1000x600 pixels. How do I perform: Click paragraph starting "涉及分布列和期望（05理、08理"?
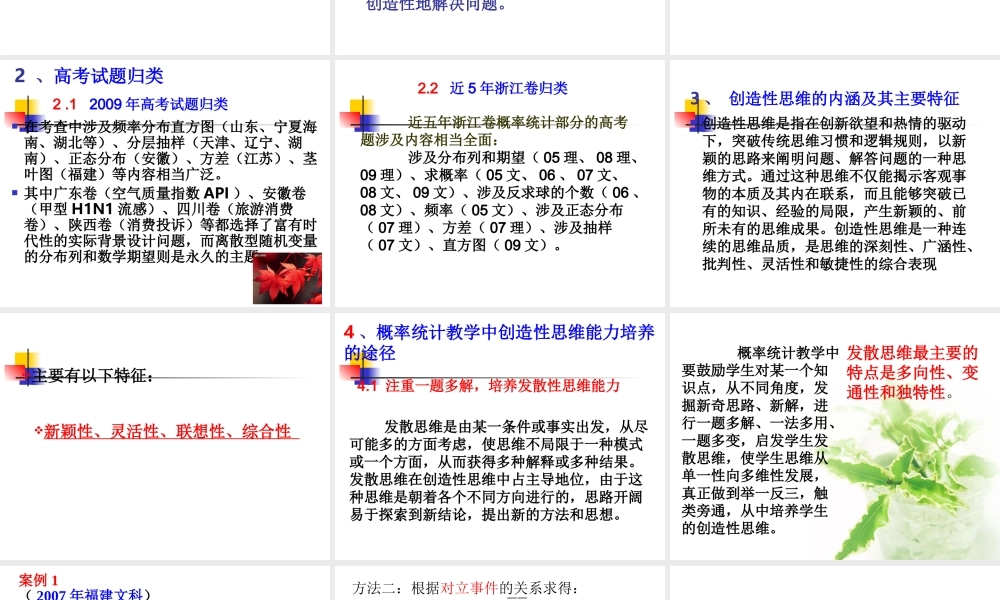(x=500, y=201)
